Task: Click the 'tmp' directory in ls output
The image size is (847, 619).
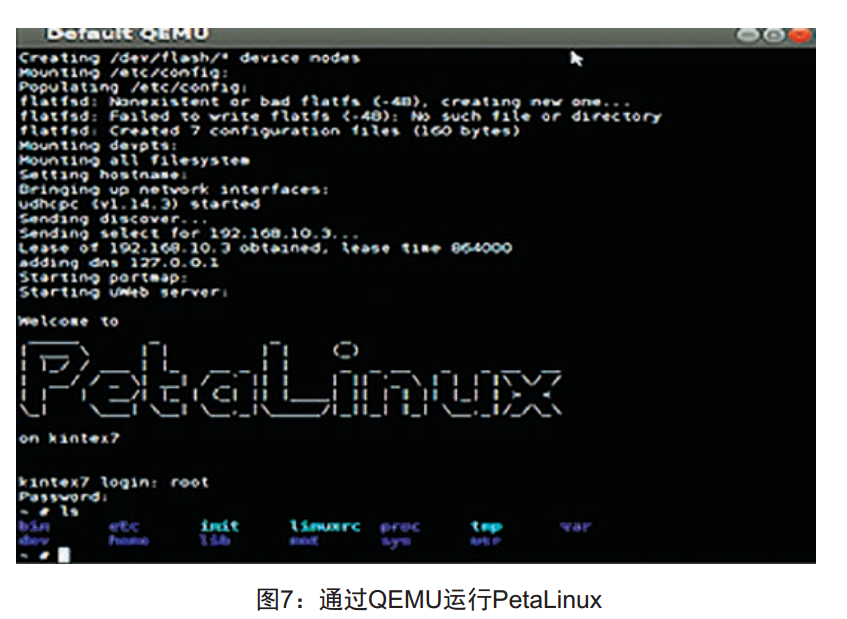Action: [486, 527]
